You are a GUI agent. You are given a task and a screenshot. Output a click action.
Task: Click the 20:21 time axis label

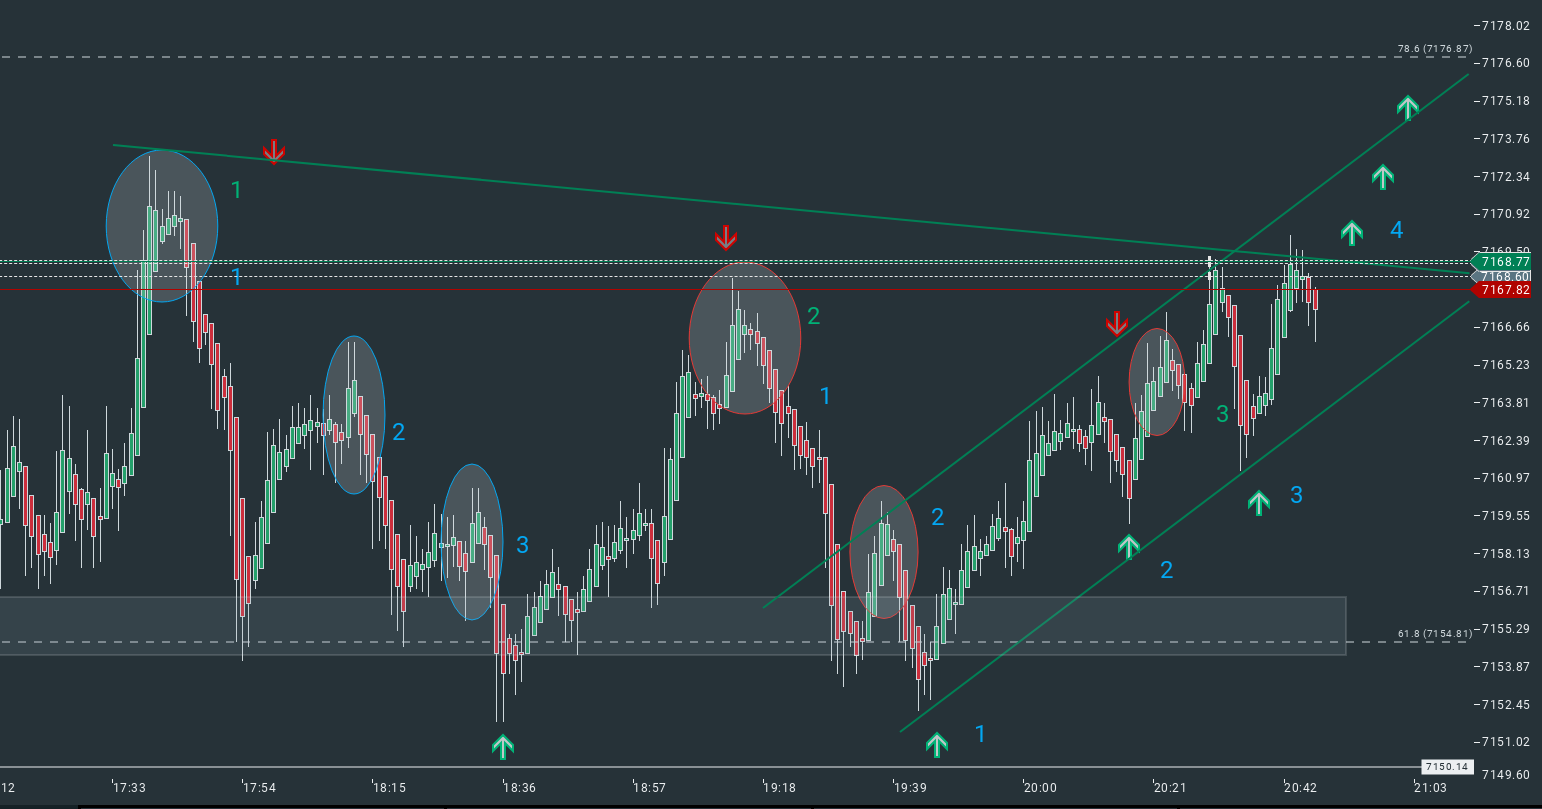[1170, 788]
